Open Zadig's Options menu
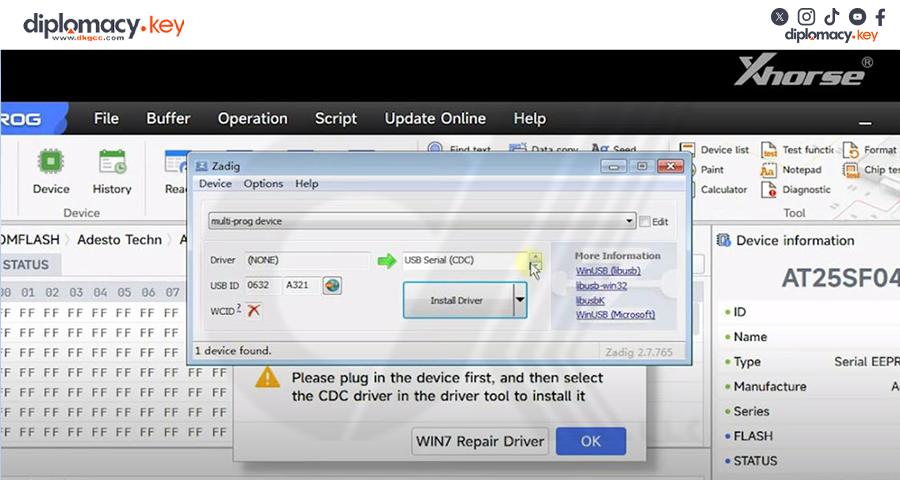 pos(263,184)
